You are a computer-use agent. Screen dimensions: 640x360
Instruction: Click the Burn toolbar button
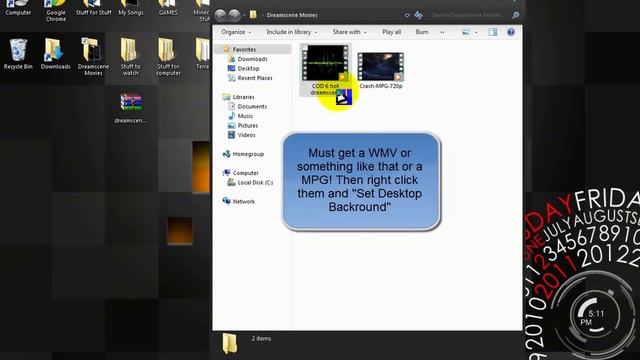422,32
